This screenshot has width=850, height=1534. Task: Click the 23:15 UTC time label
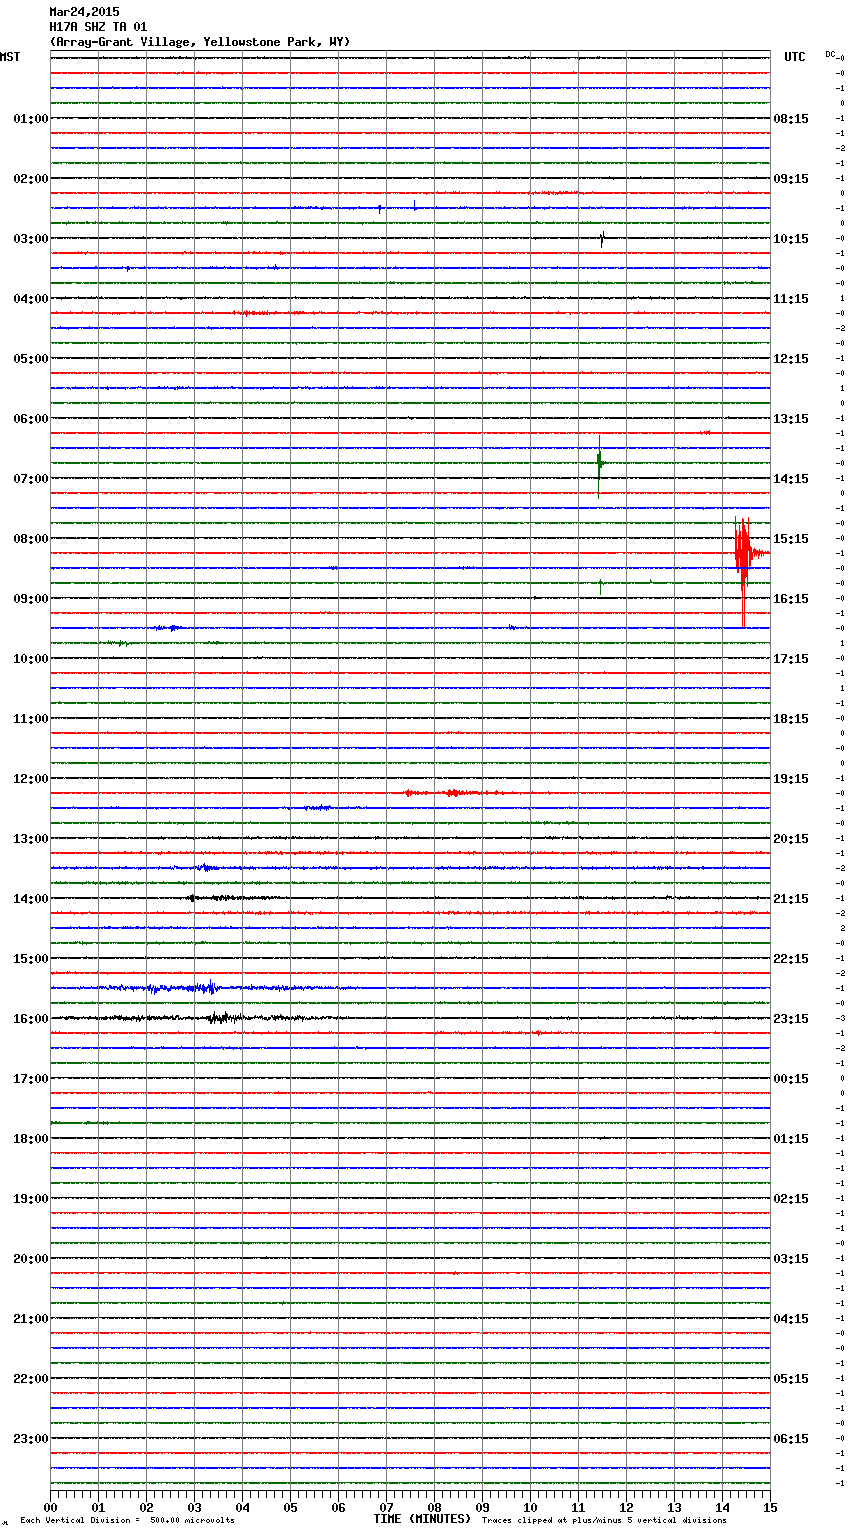[791, 1019]
